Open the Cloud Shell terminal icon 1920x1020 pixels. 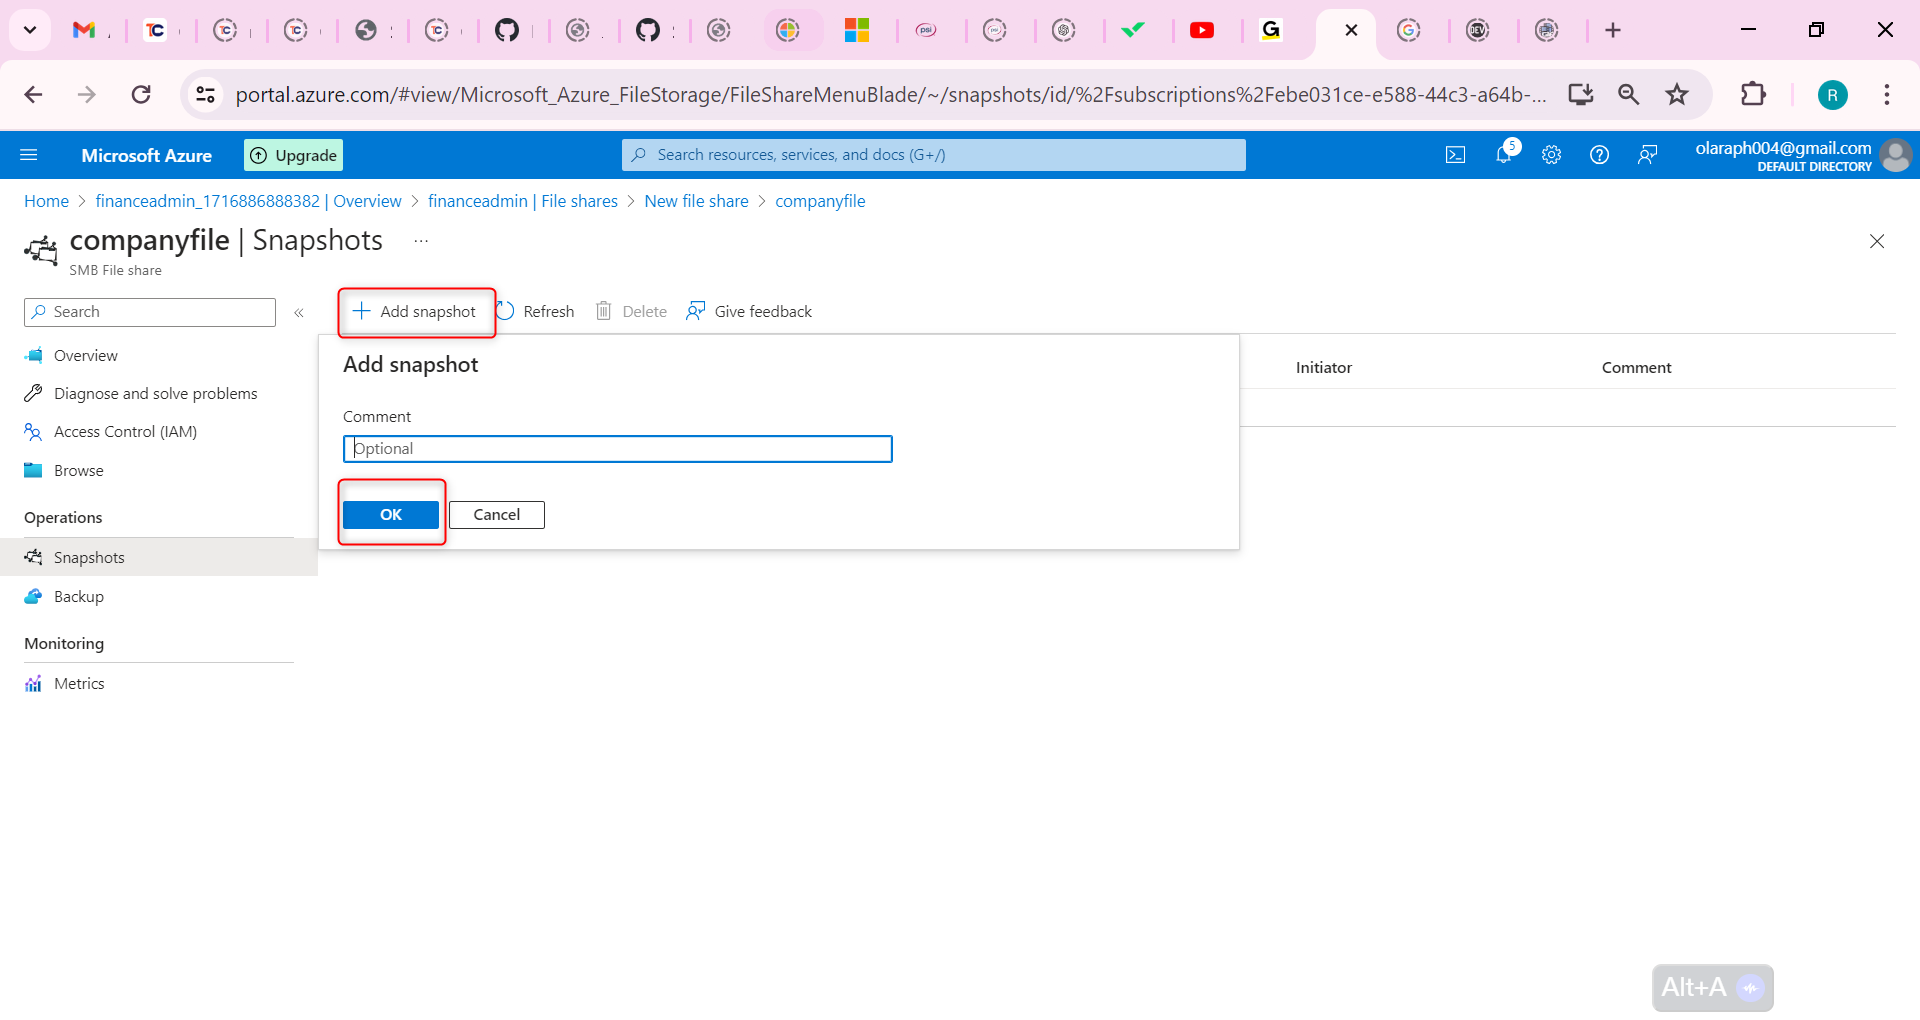coord(1455,154)
